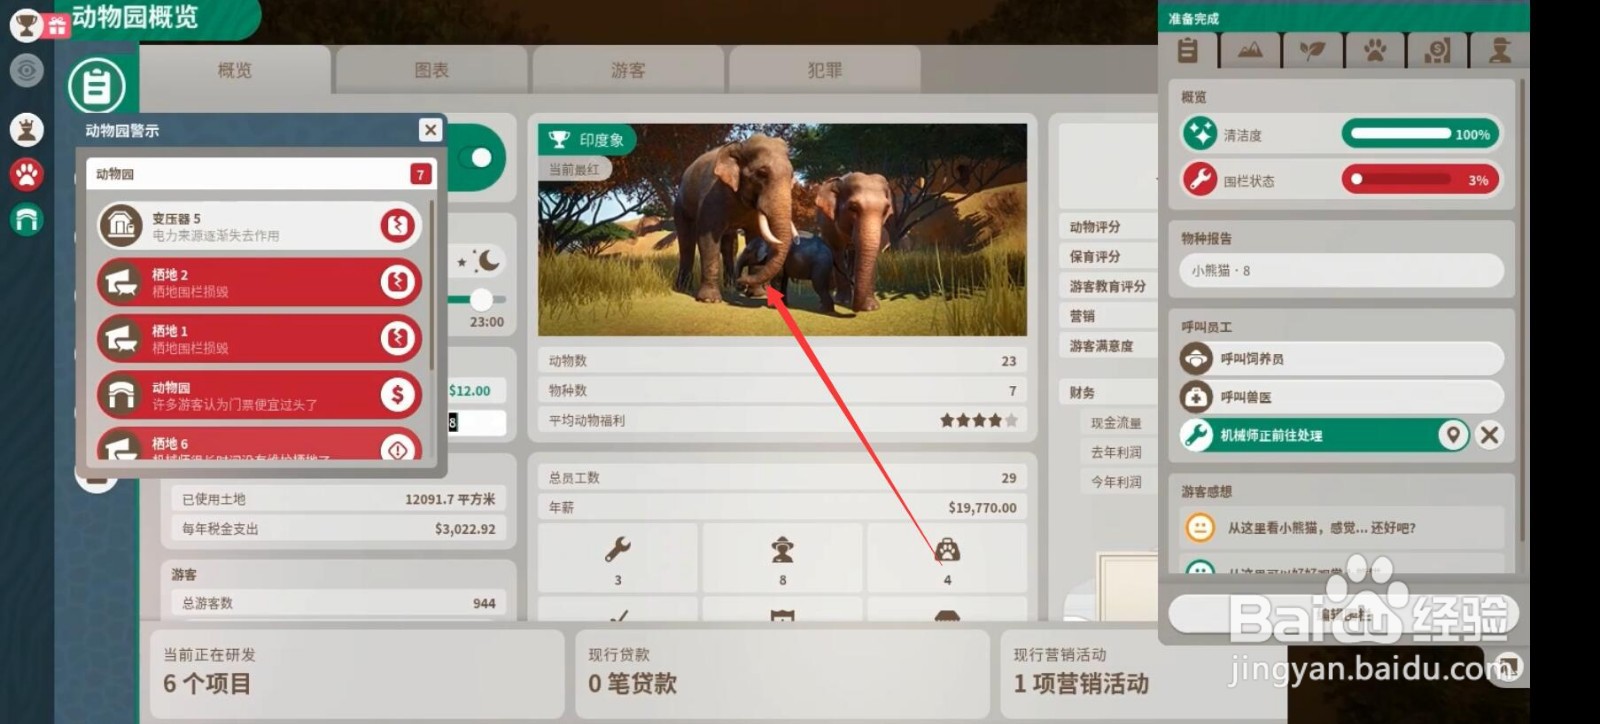The height and width of the screenshot is (724, 1600).
Task: Cancel the mechanic call with the X icon
Action: tap(1489, 435)
